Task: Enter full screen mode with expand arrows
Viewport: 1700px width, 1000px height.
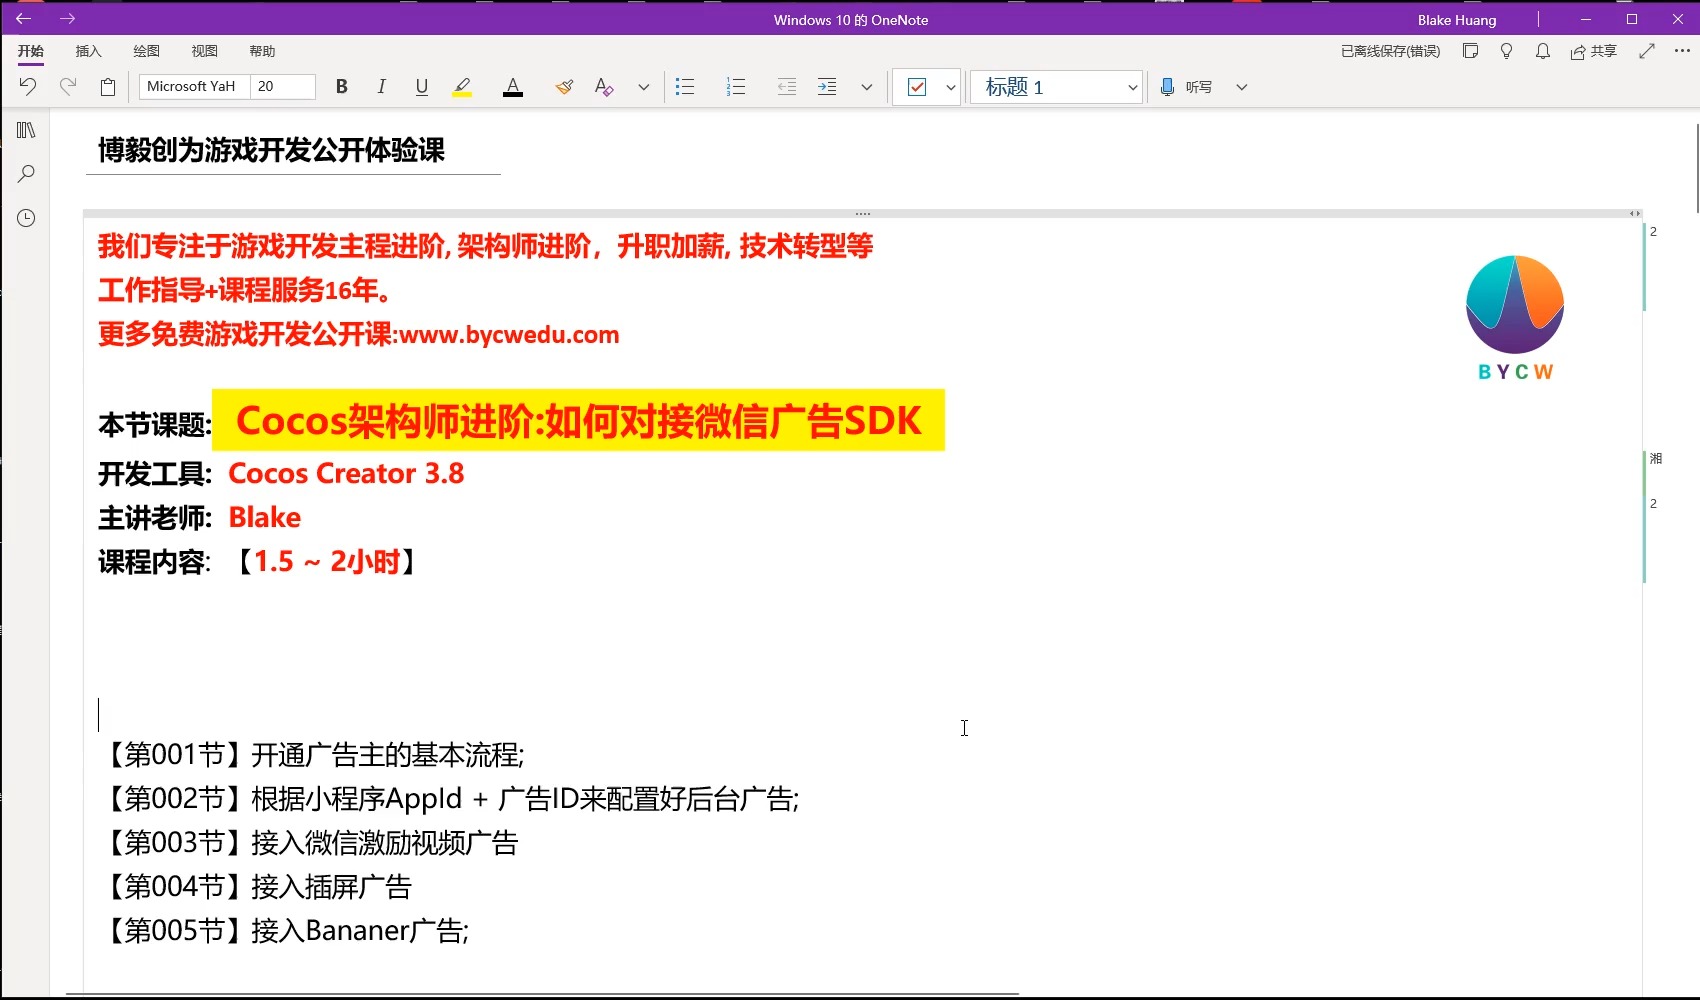Action: (1647, 51)
